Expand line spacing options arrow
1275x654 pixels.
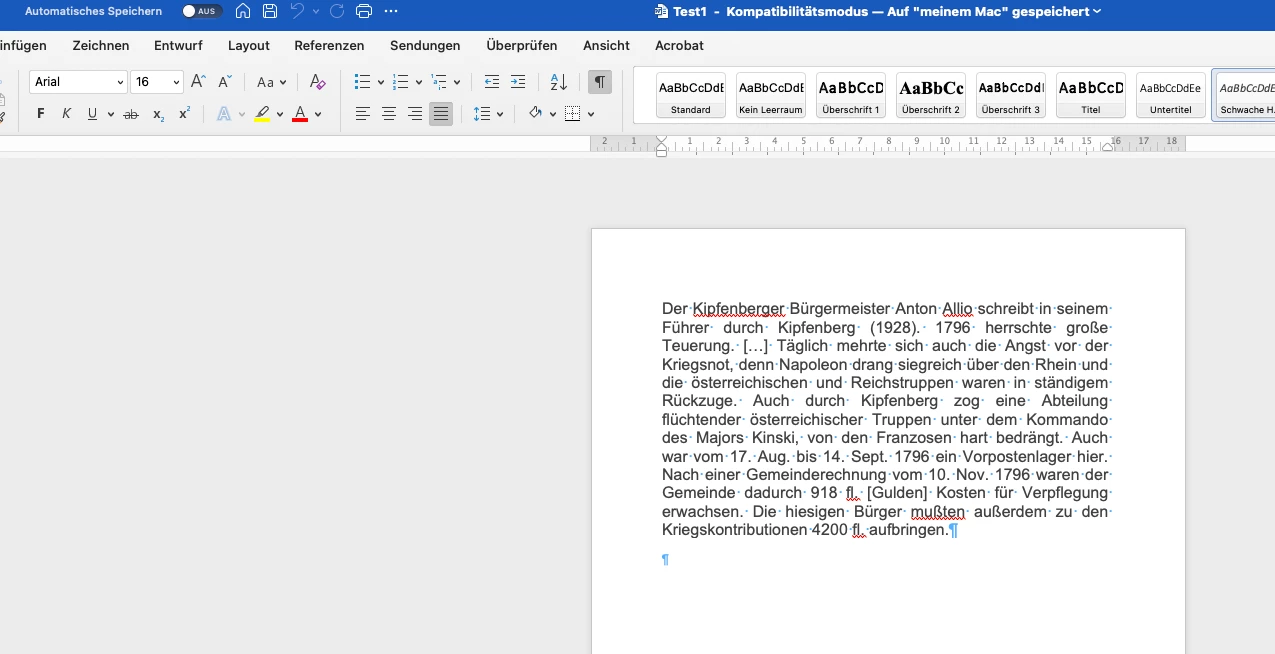499,115
